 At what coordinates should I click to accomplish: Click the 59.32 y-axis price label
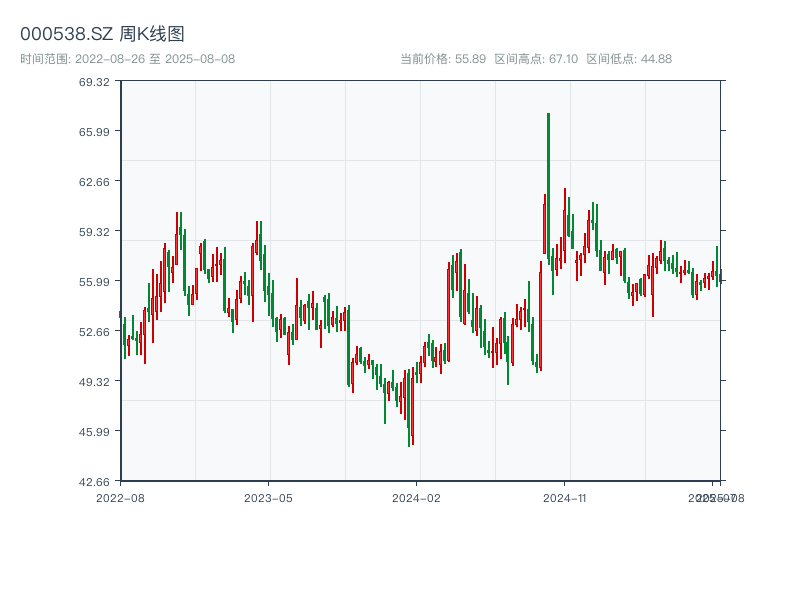tap(94, 231)
